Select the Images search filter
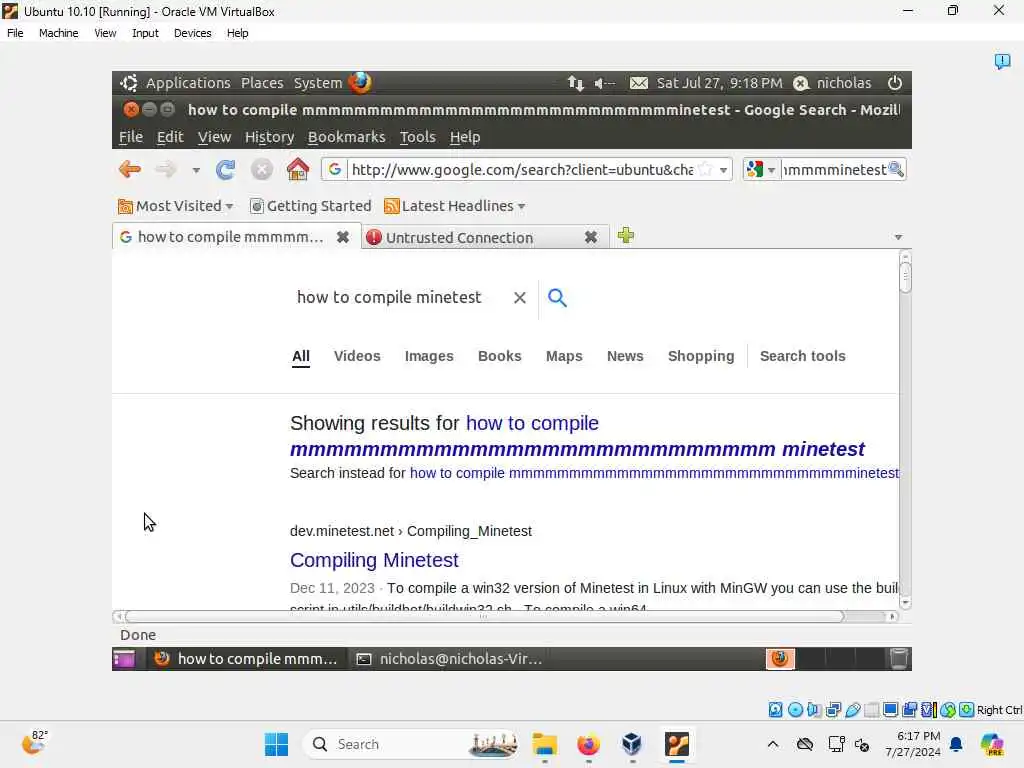The image size is (1024, 768). (429, 356)
